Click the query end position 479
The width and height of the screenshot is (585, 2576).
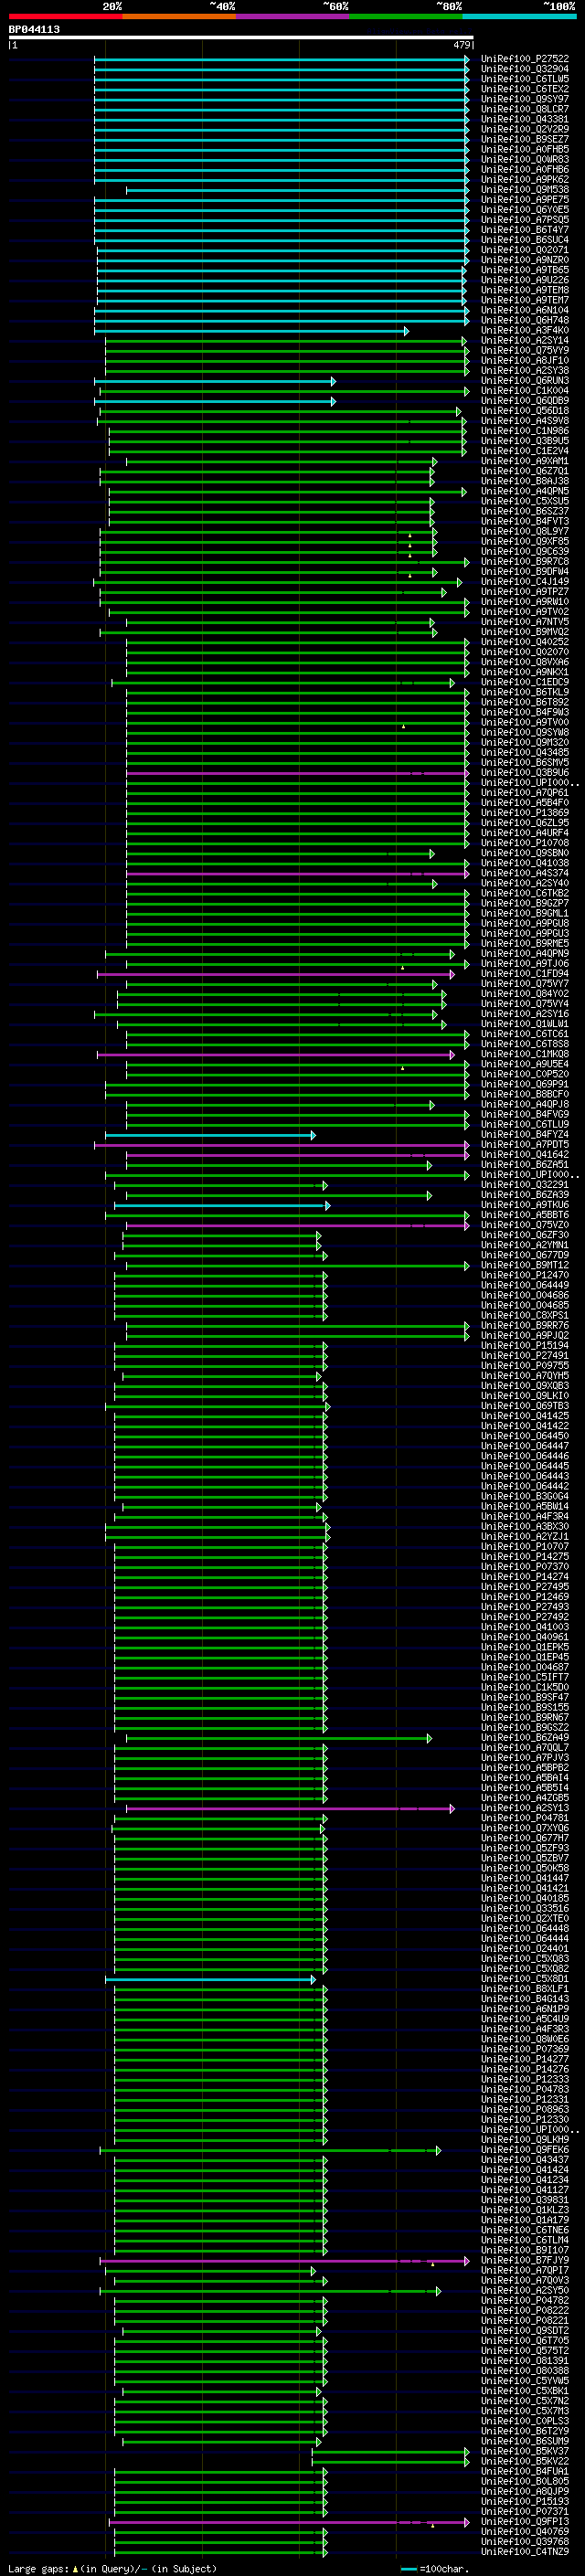pos(462,45)
